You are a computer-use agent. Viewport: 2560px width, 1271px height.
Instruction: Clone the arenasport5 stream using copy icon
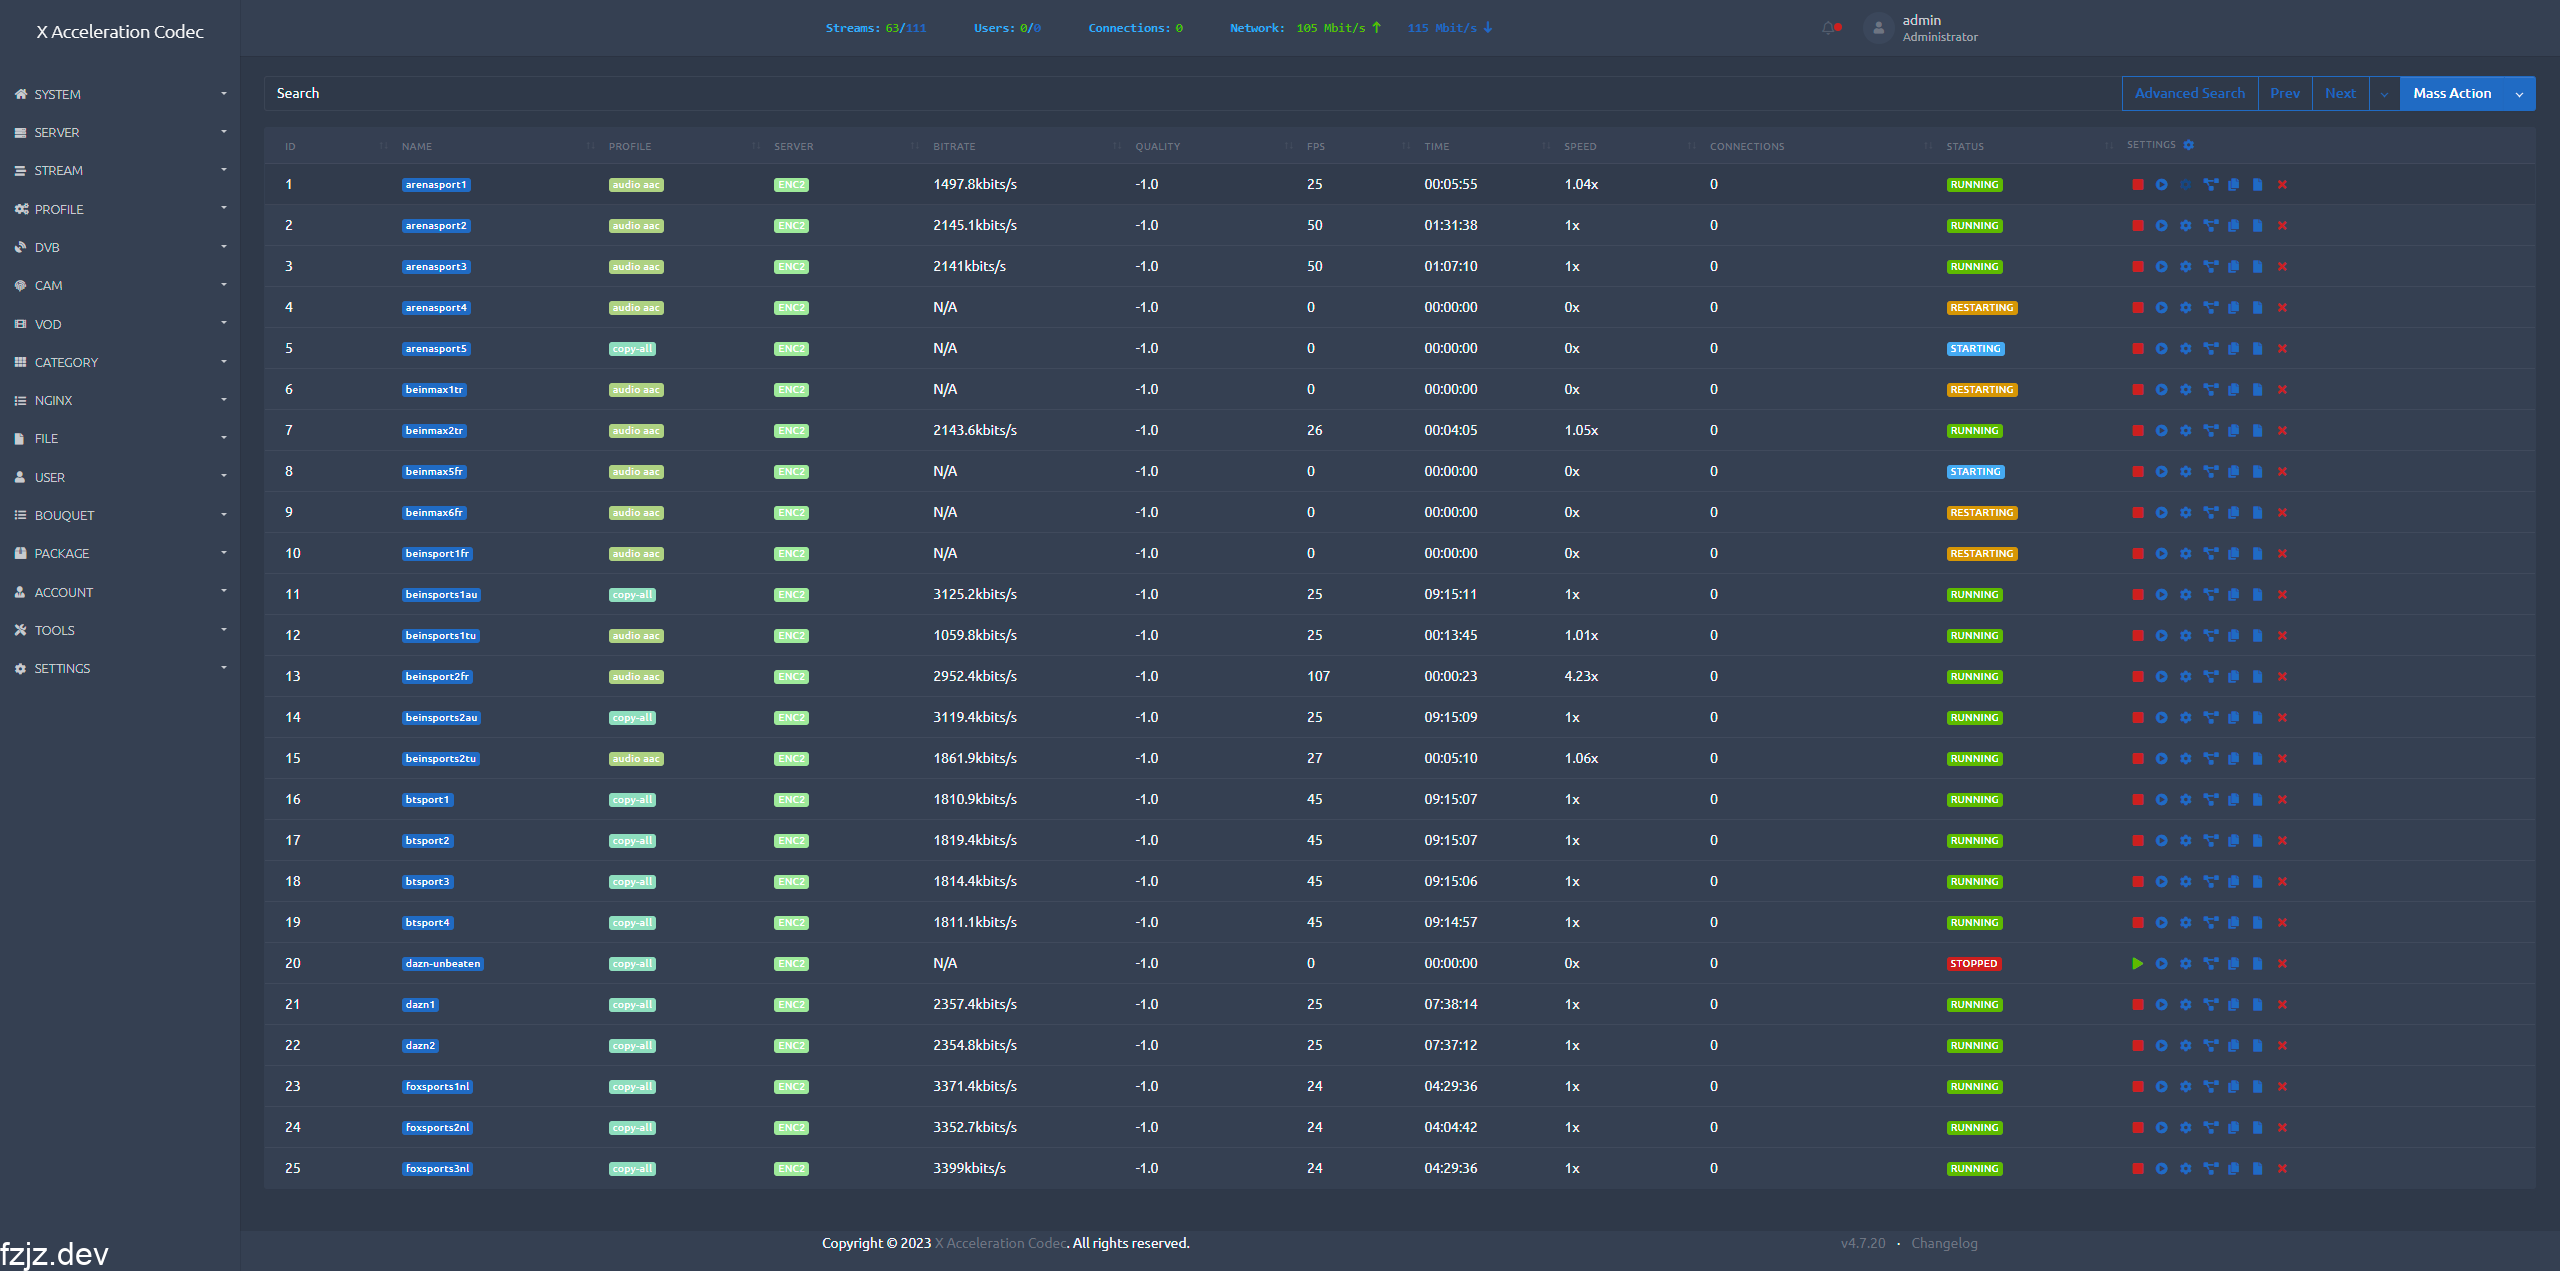click(2233, 349)
